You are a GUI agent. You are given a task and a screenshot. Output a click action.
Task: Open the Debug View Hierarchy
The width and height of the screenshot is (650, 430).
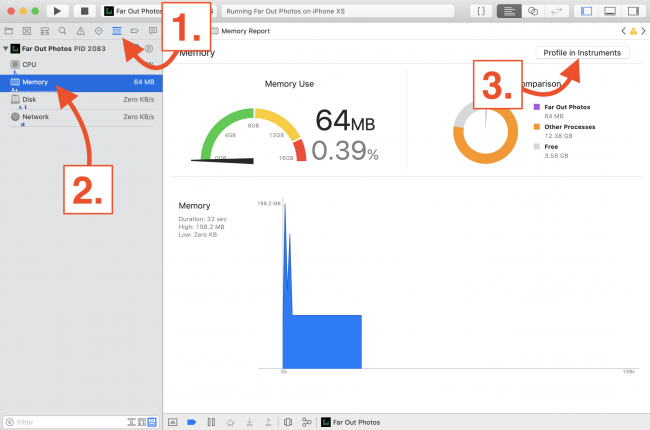click(x=288, y=422)
